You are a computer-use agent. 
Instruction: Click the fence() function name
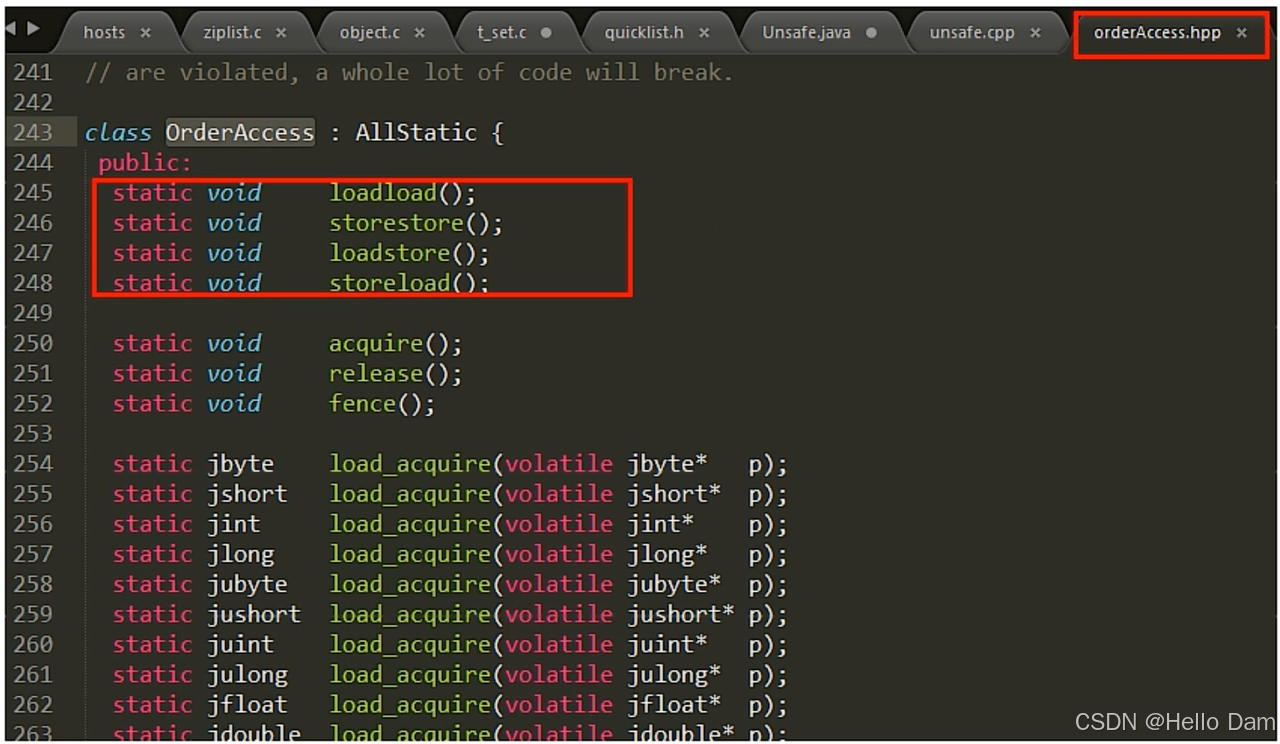(363, 403)
